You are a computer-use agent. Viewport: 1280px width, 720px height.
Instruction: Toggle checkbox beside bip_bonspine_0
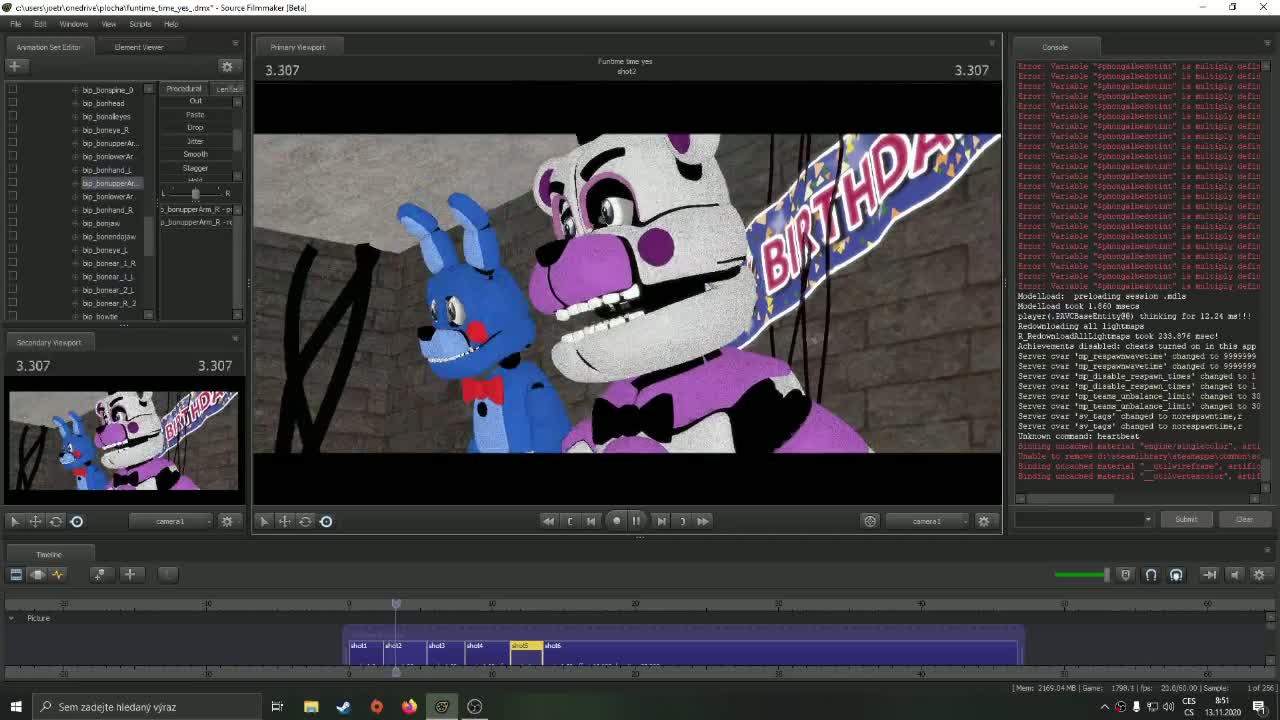point(12,90)
